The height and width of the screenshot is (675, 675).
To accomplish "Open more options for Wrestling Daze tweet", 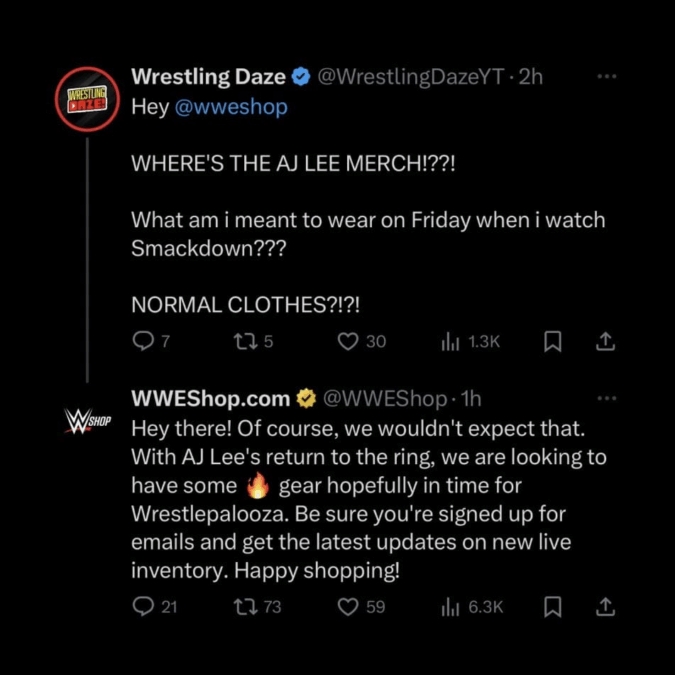I will [606, 77].
